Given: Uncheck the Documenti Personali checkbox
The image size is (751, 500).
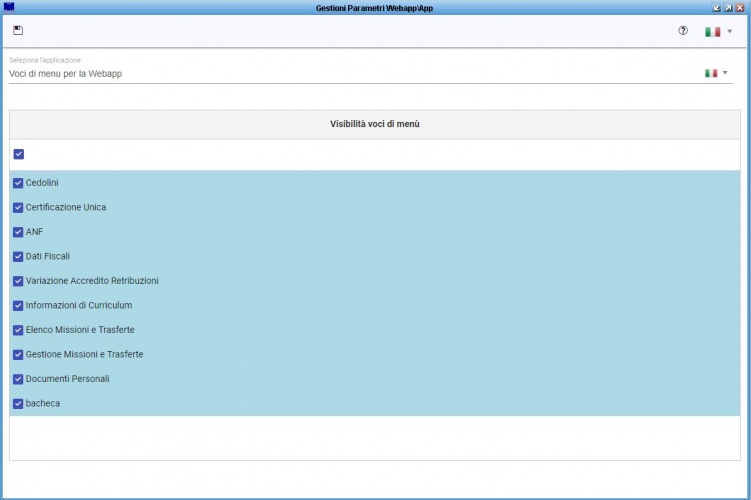Looking at the screenshot, I should point(18,379).
